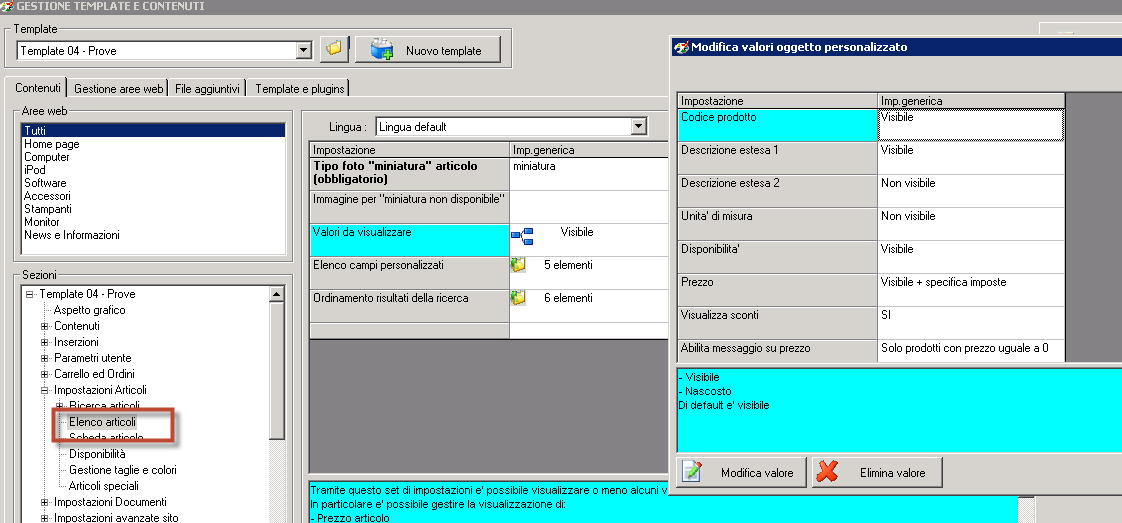Click Impostazione column header in main grid

pyautogui.click(x=409, y=150)
